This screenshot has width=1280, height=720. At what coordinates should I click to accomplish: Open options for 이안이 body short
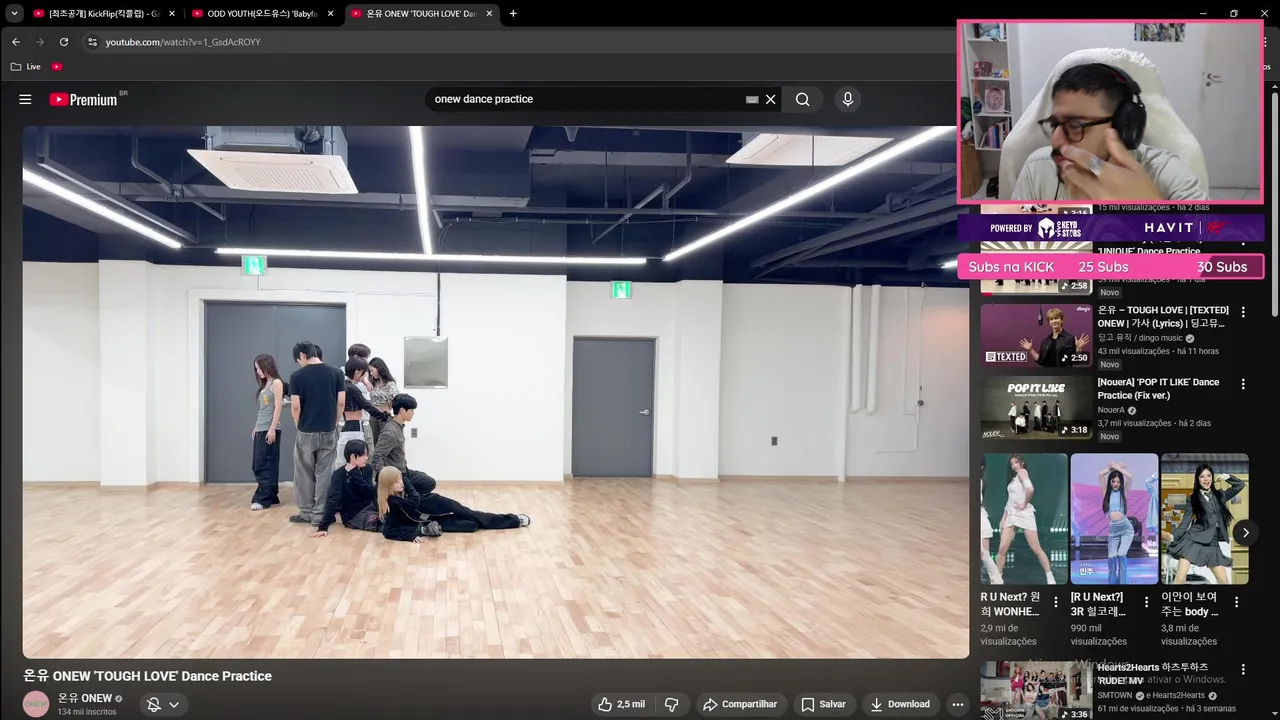tap(1236, 602)
